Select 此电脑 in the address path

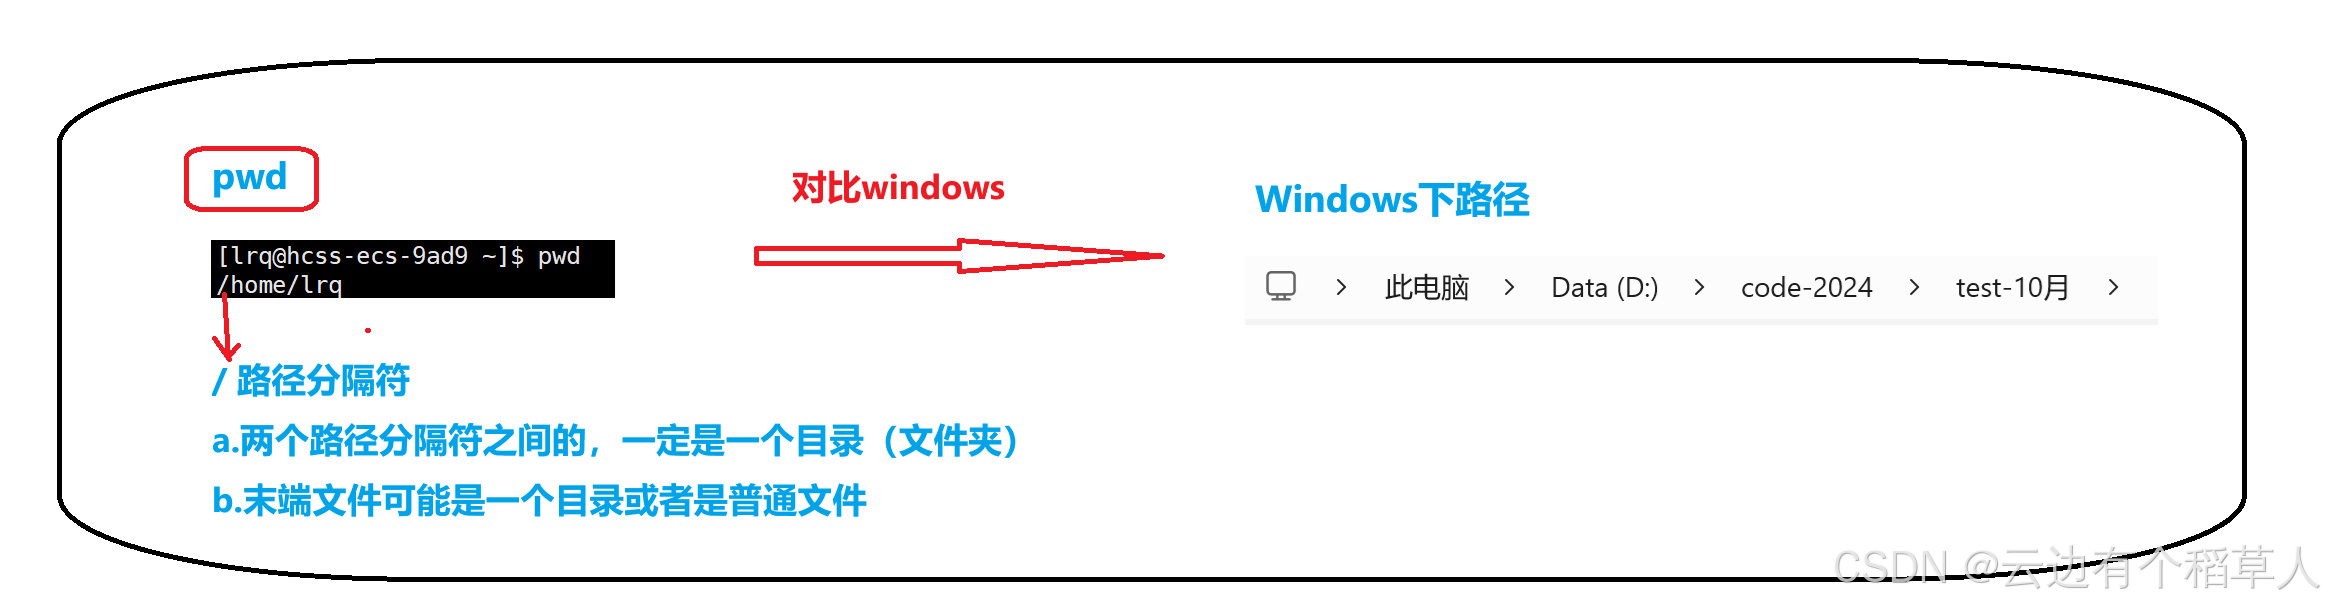click(x=1426, y=288)
